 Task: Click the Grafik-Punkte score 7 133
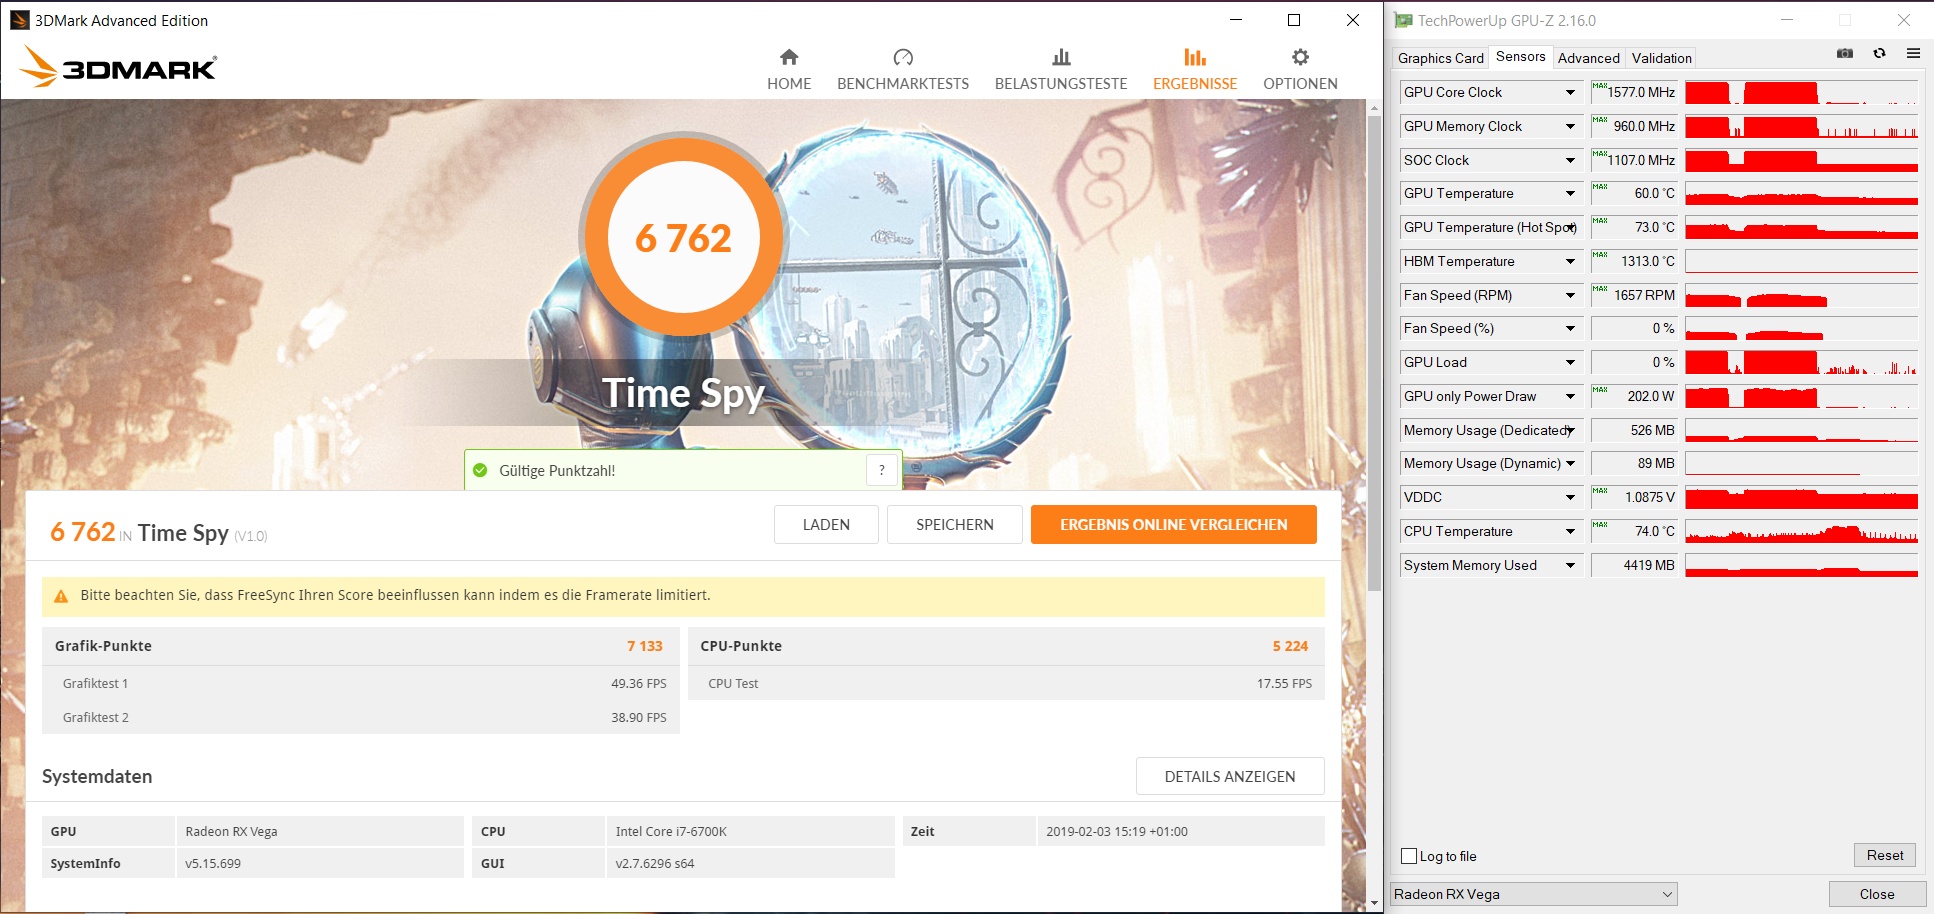pyautogui.click(x=645, y=646)
